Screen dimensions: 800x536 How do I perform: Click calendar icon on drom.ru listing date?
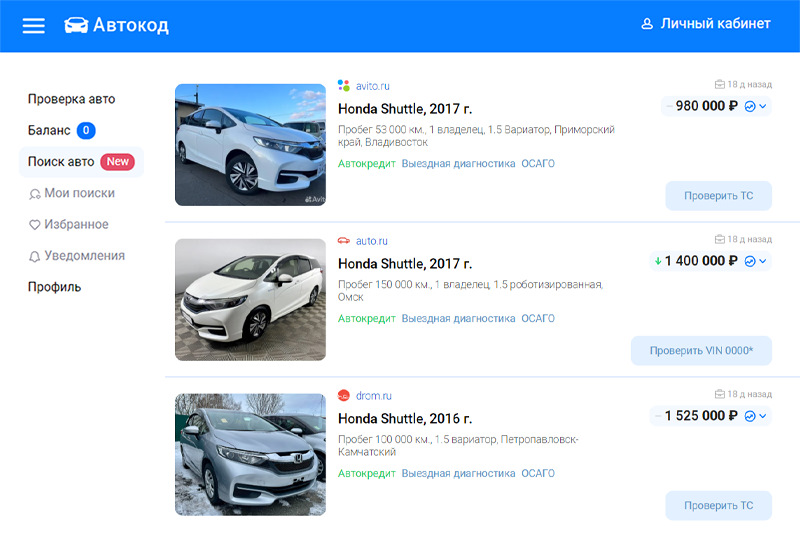pyautogui.click(x=719, y=394)
